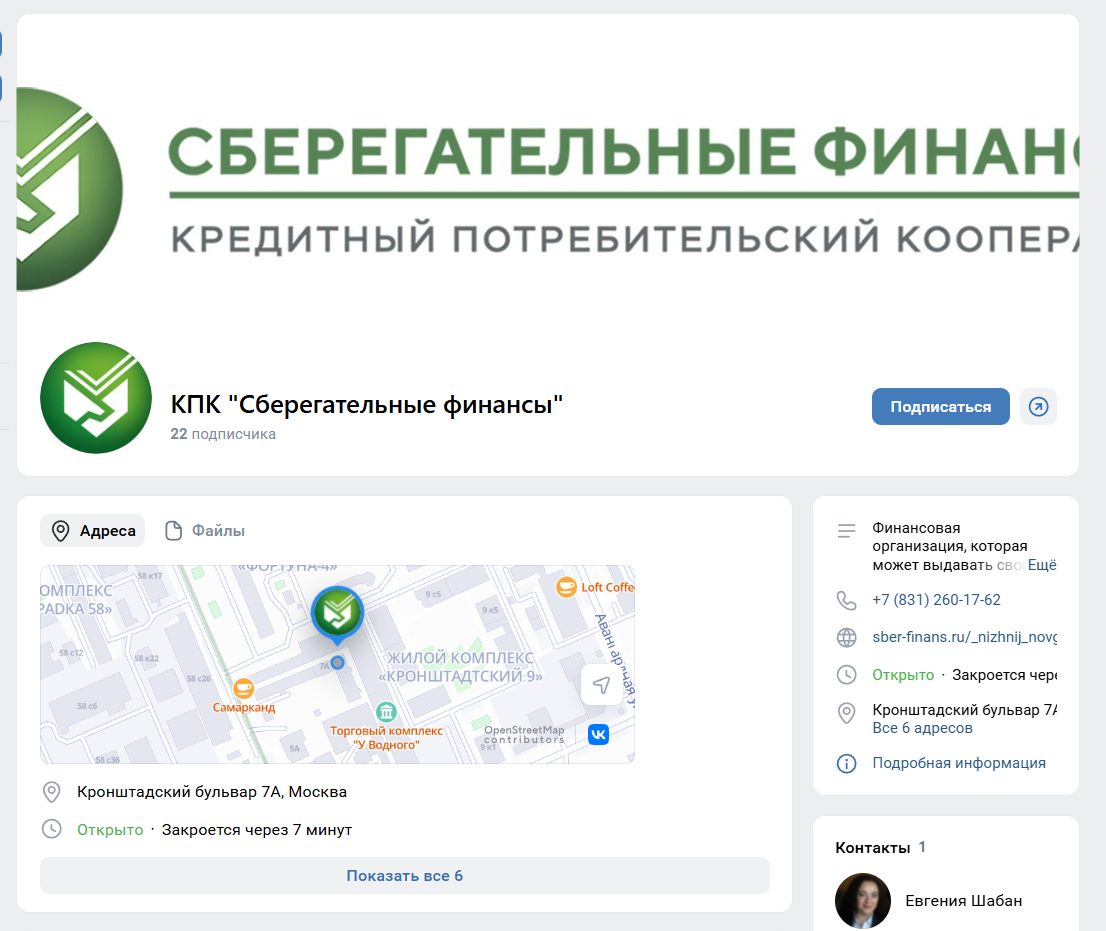The width and height of the screenshot is (1106, 931).
Task: Click the description lines icon in sidebar
Action: point(846,530)
